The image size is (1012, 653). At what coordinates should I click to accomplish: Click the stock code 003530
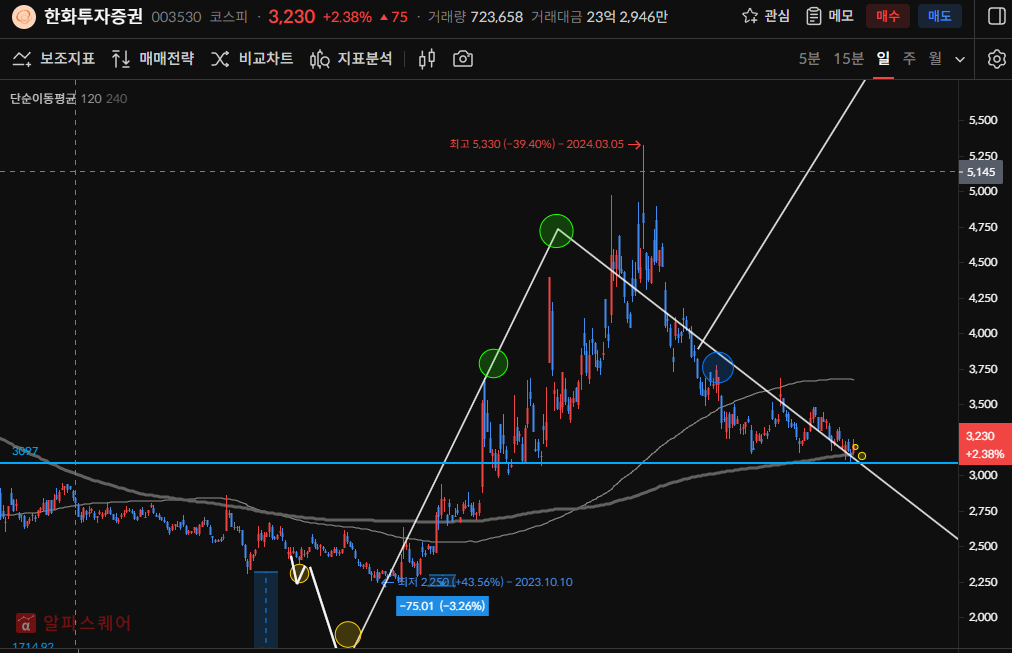coord(176,17)
